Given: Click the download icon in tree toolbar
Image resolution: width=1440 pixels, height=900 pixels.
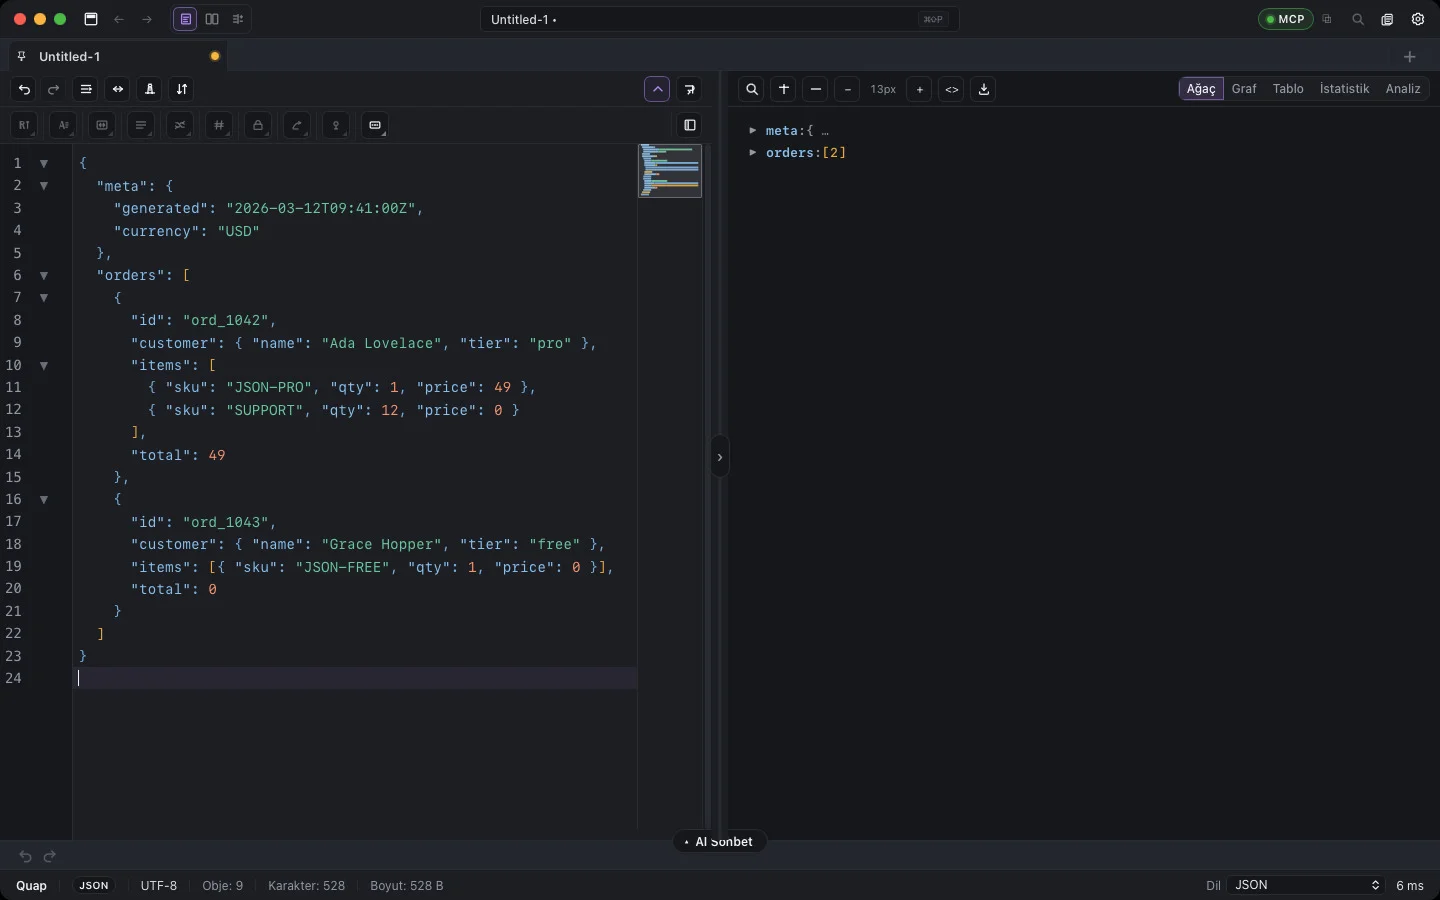Looking at the screenshot, I should coord(984,90).
